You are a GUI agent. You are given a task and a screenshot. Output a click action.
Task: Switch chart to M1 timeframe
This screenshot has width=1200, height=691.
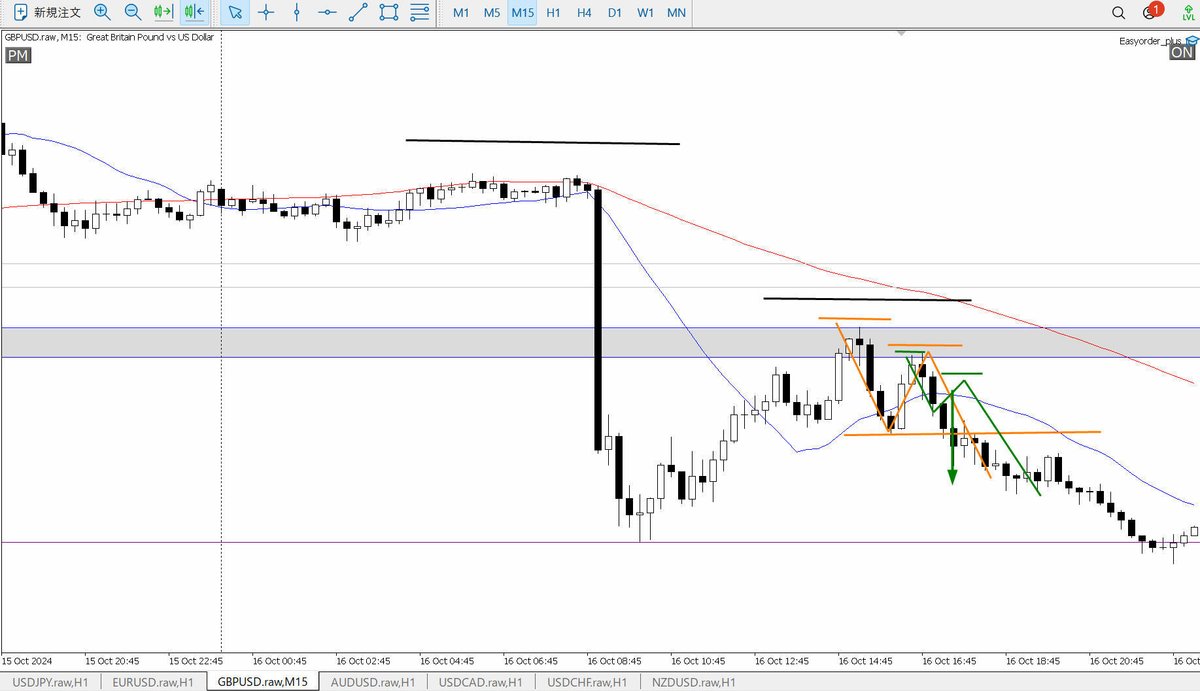pyautogui.click(x=461, y=12)
